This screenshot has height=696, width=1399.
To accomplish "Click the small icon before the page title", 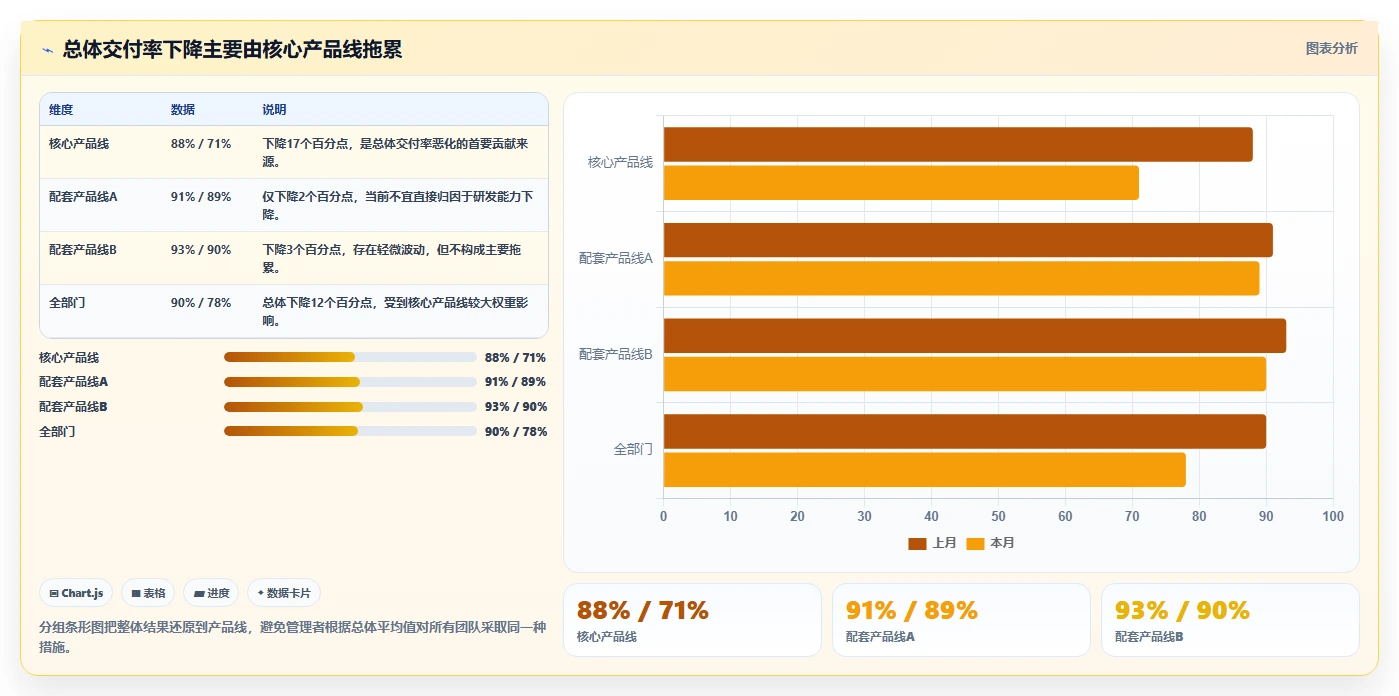I will [47, 50].
